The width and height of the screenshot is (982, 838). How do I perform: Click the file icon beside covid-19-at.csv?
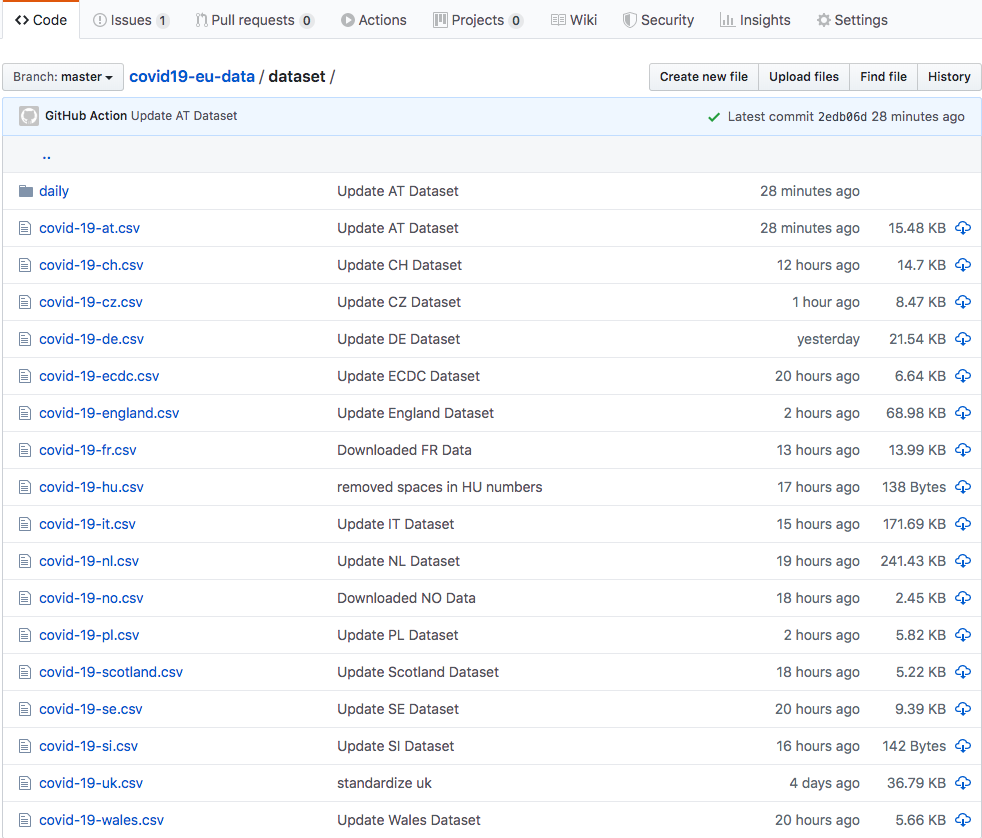pos(25,228)
